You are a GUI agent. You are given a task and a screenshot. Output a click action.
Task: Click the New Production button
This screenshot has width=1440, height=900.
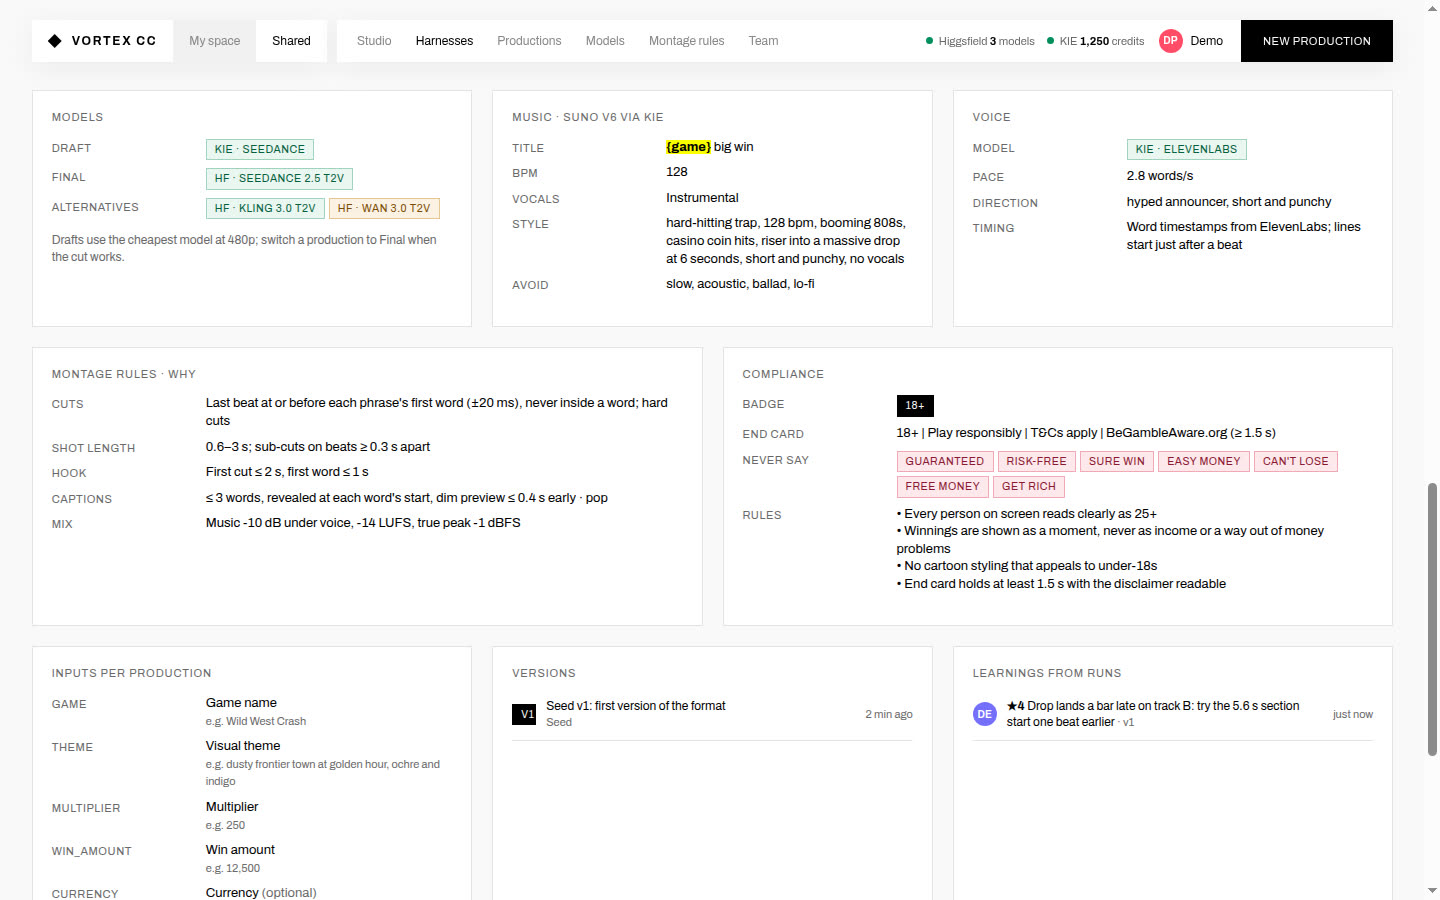click(x=1316, y=41)
